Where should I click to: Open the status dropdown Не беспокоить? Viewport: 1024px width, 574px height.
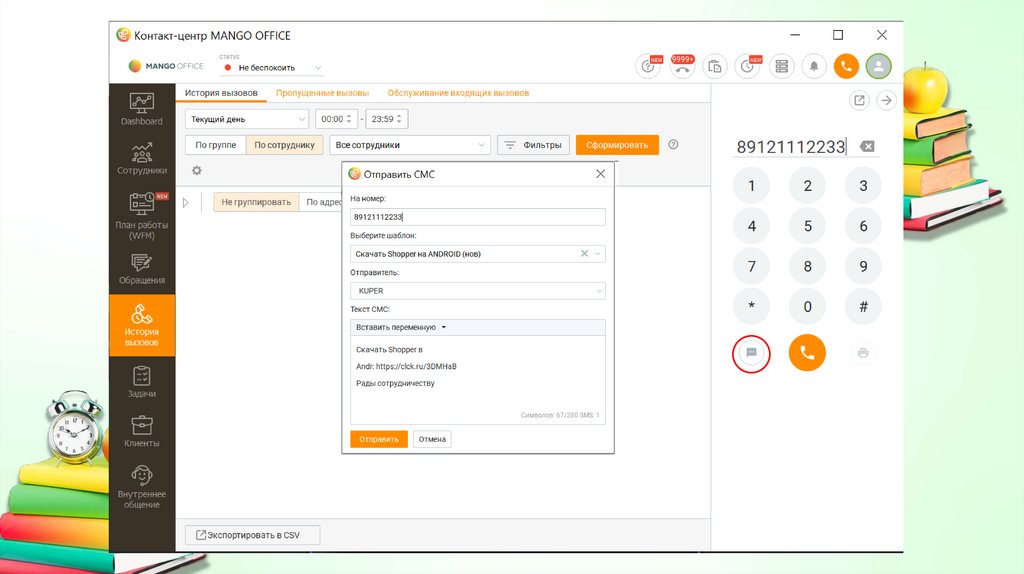[x=272, y=67]
